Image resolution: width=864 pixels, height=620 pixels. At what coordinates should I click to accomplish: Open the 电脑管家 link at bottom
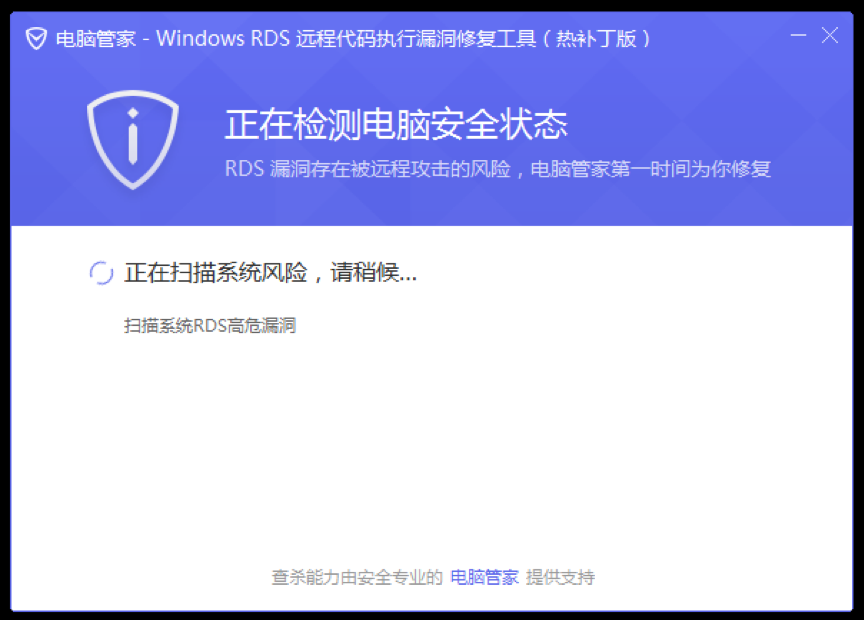484,577
